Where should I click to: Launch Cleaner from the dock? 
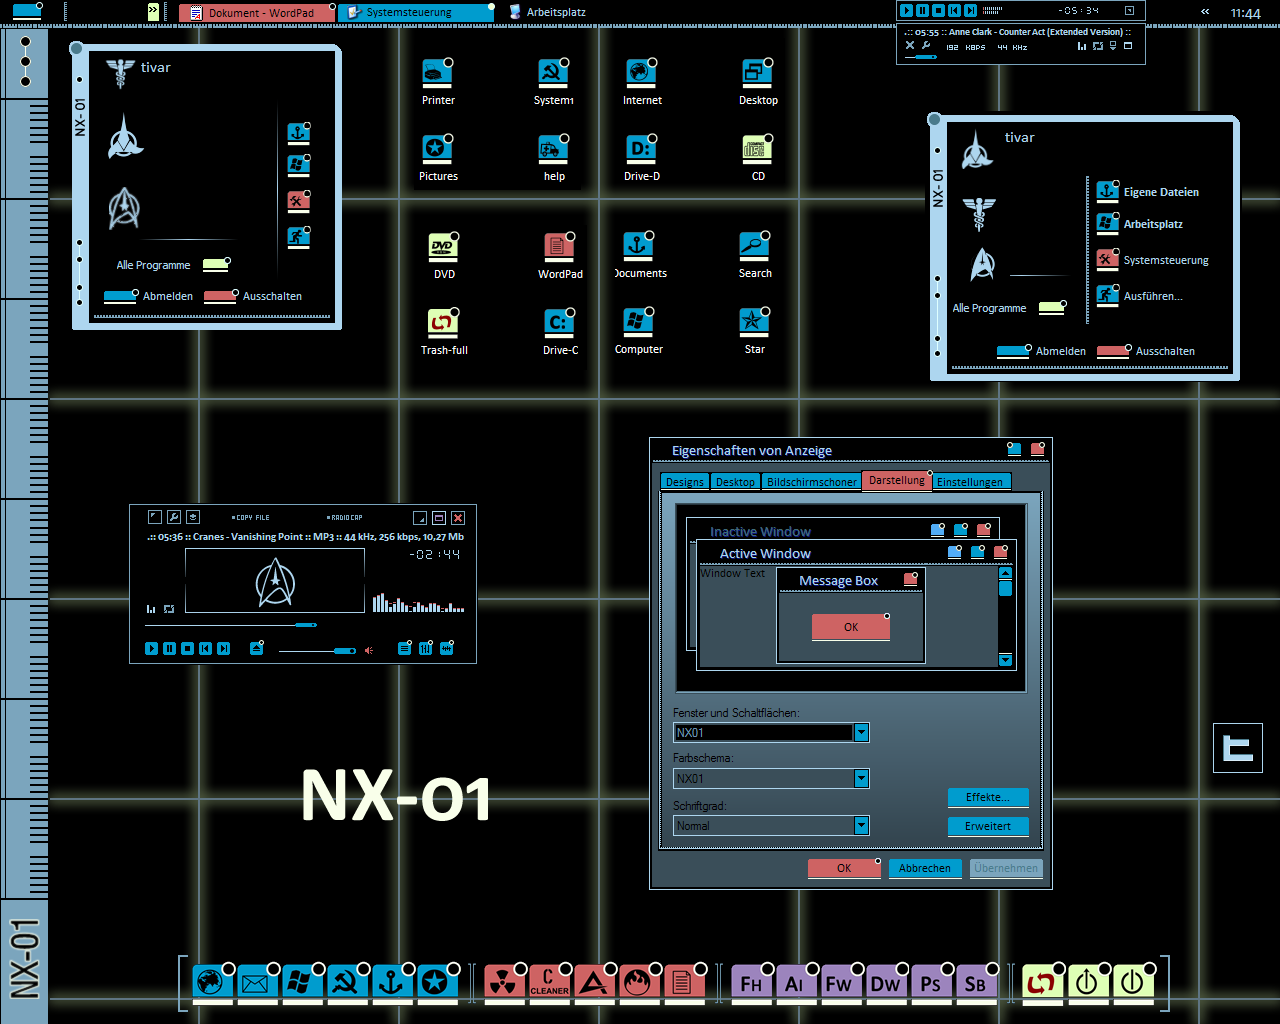[549, 984]
